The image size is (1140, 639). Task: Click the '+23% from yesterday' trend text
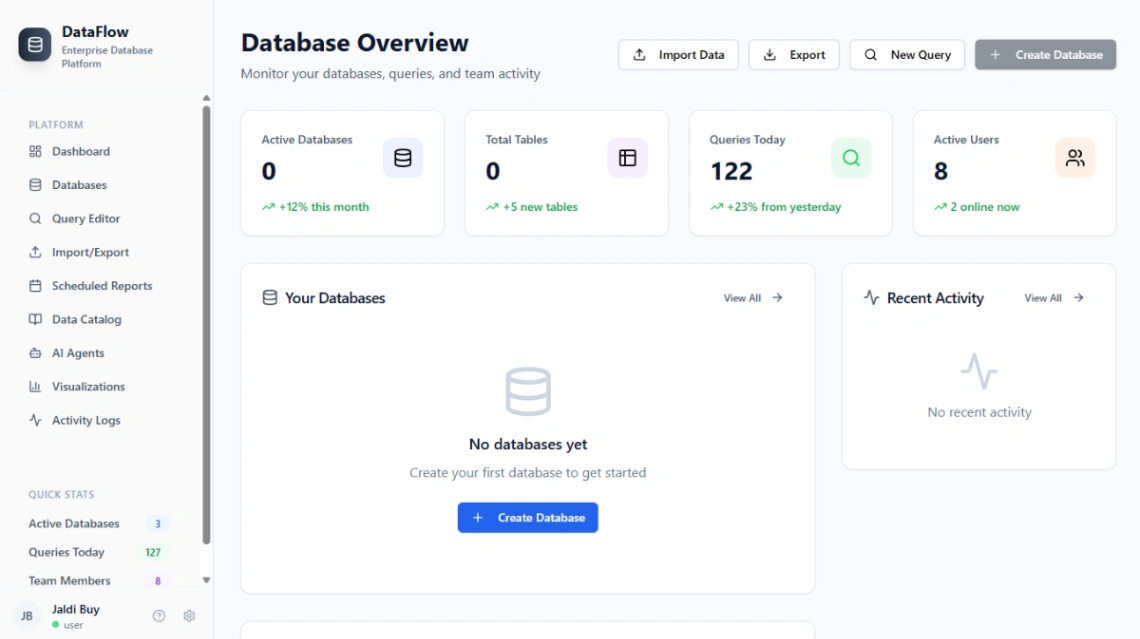tap(784, 206)
